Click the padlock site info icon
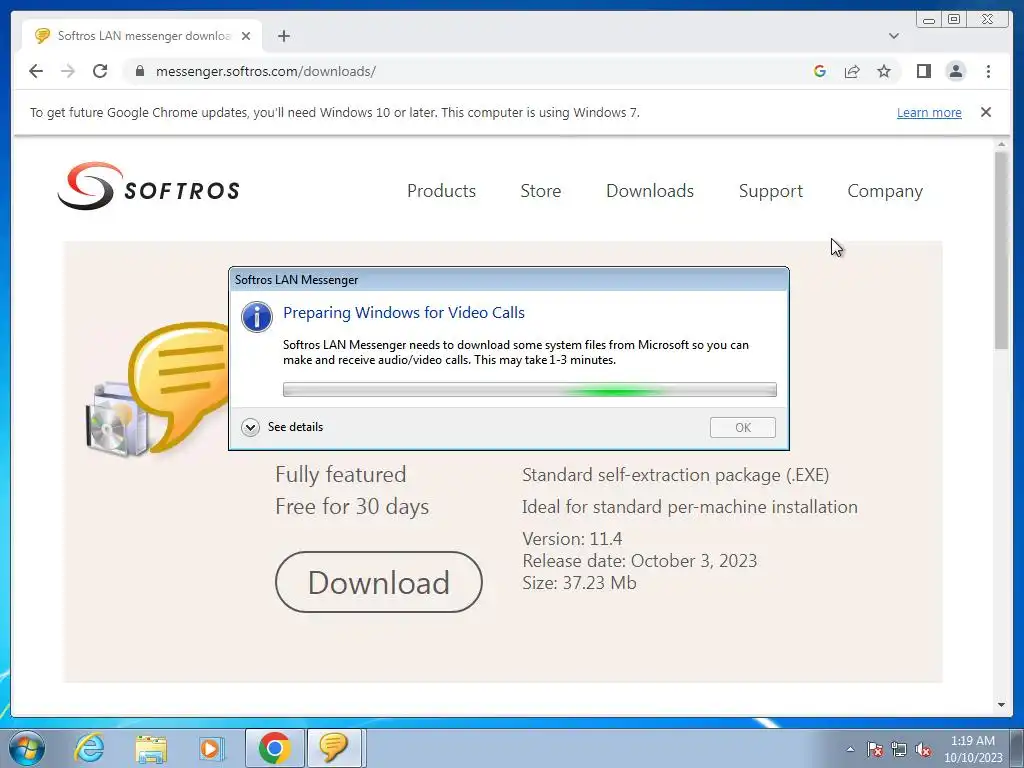Screen dimensions: 1024x768 click(x=139, y=71)
